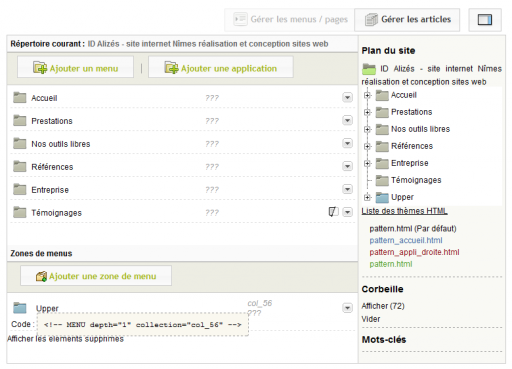The height and width of the screenshot is (369, 512).
Task: Click the Références folder icon in main list
Action: tap(20, 166)
